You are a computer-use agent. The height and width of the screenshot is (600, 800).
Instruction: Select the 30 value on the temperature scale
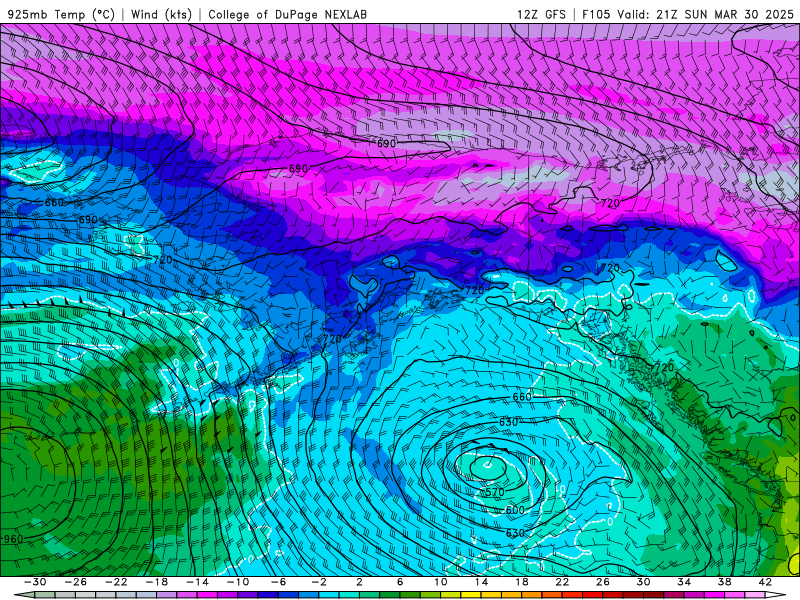tap(643, 582)
